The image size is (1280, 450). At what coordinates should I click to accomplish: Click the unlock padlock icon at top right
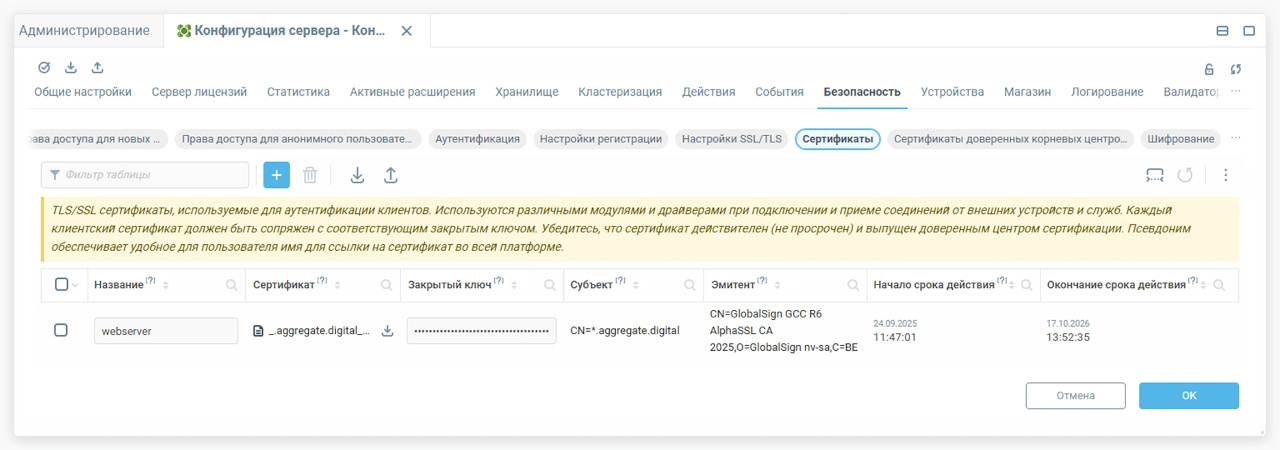[x=1209, y=69]
